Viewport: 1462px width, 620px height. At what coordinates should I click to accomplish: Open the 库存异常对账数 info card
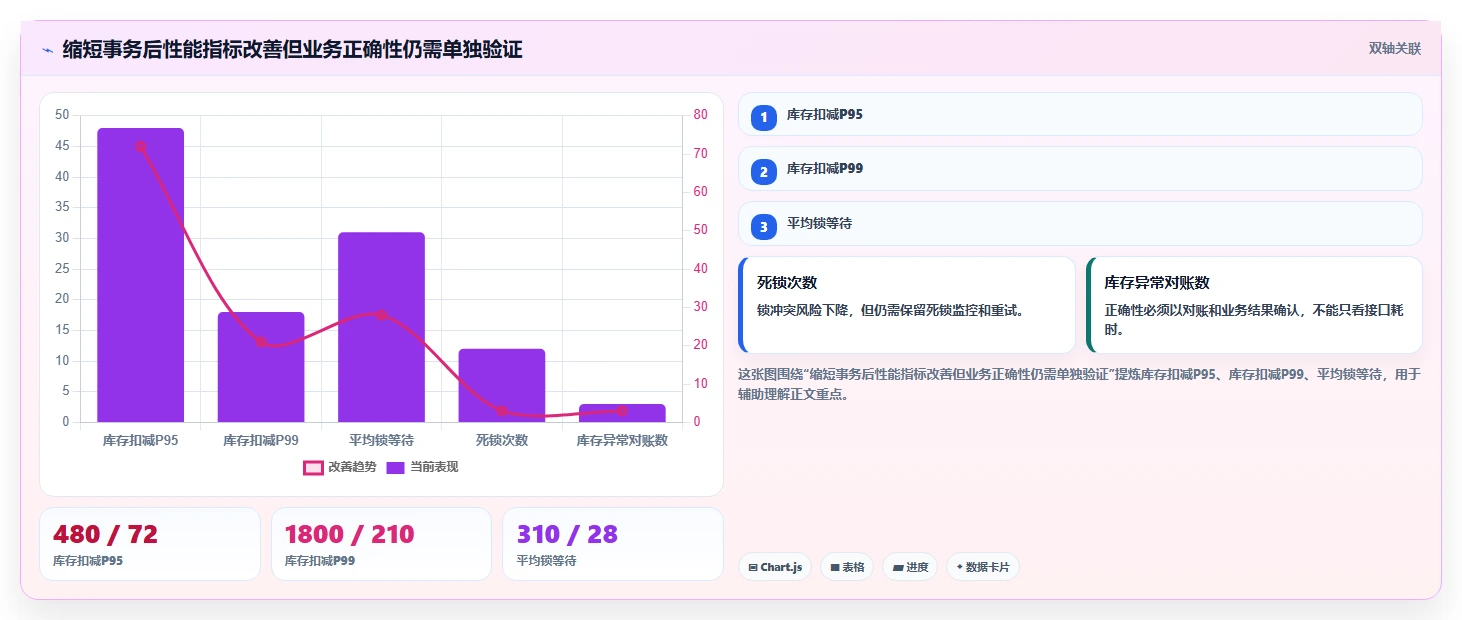(1254, 305)
